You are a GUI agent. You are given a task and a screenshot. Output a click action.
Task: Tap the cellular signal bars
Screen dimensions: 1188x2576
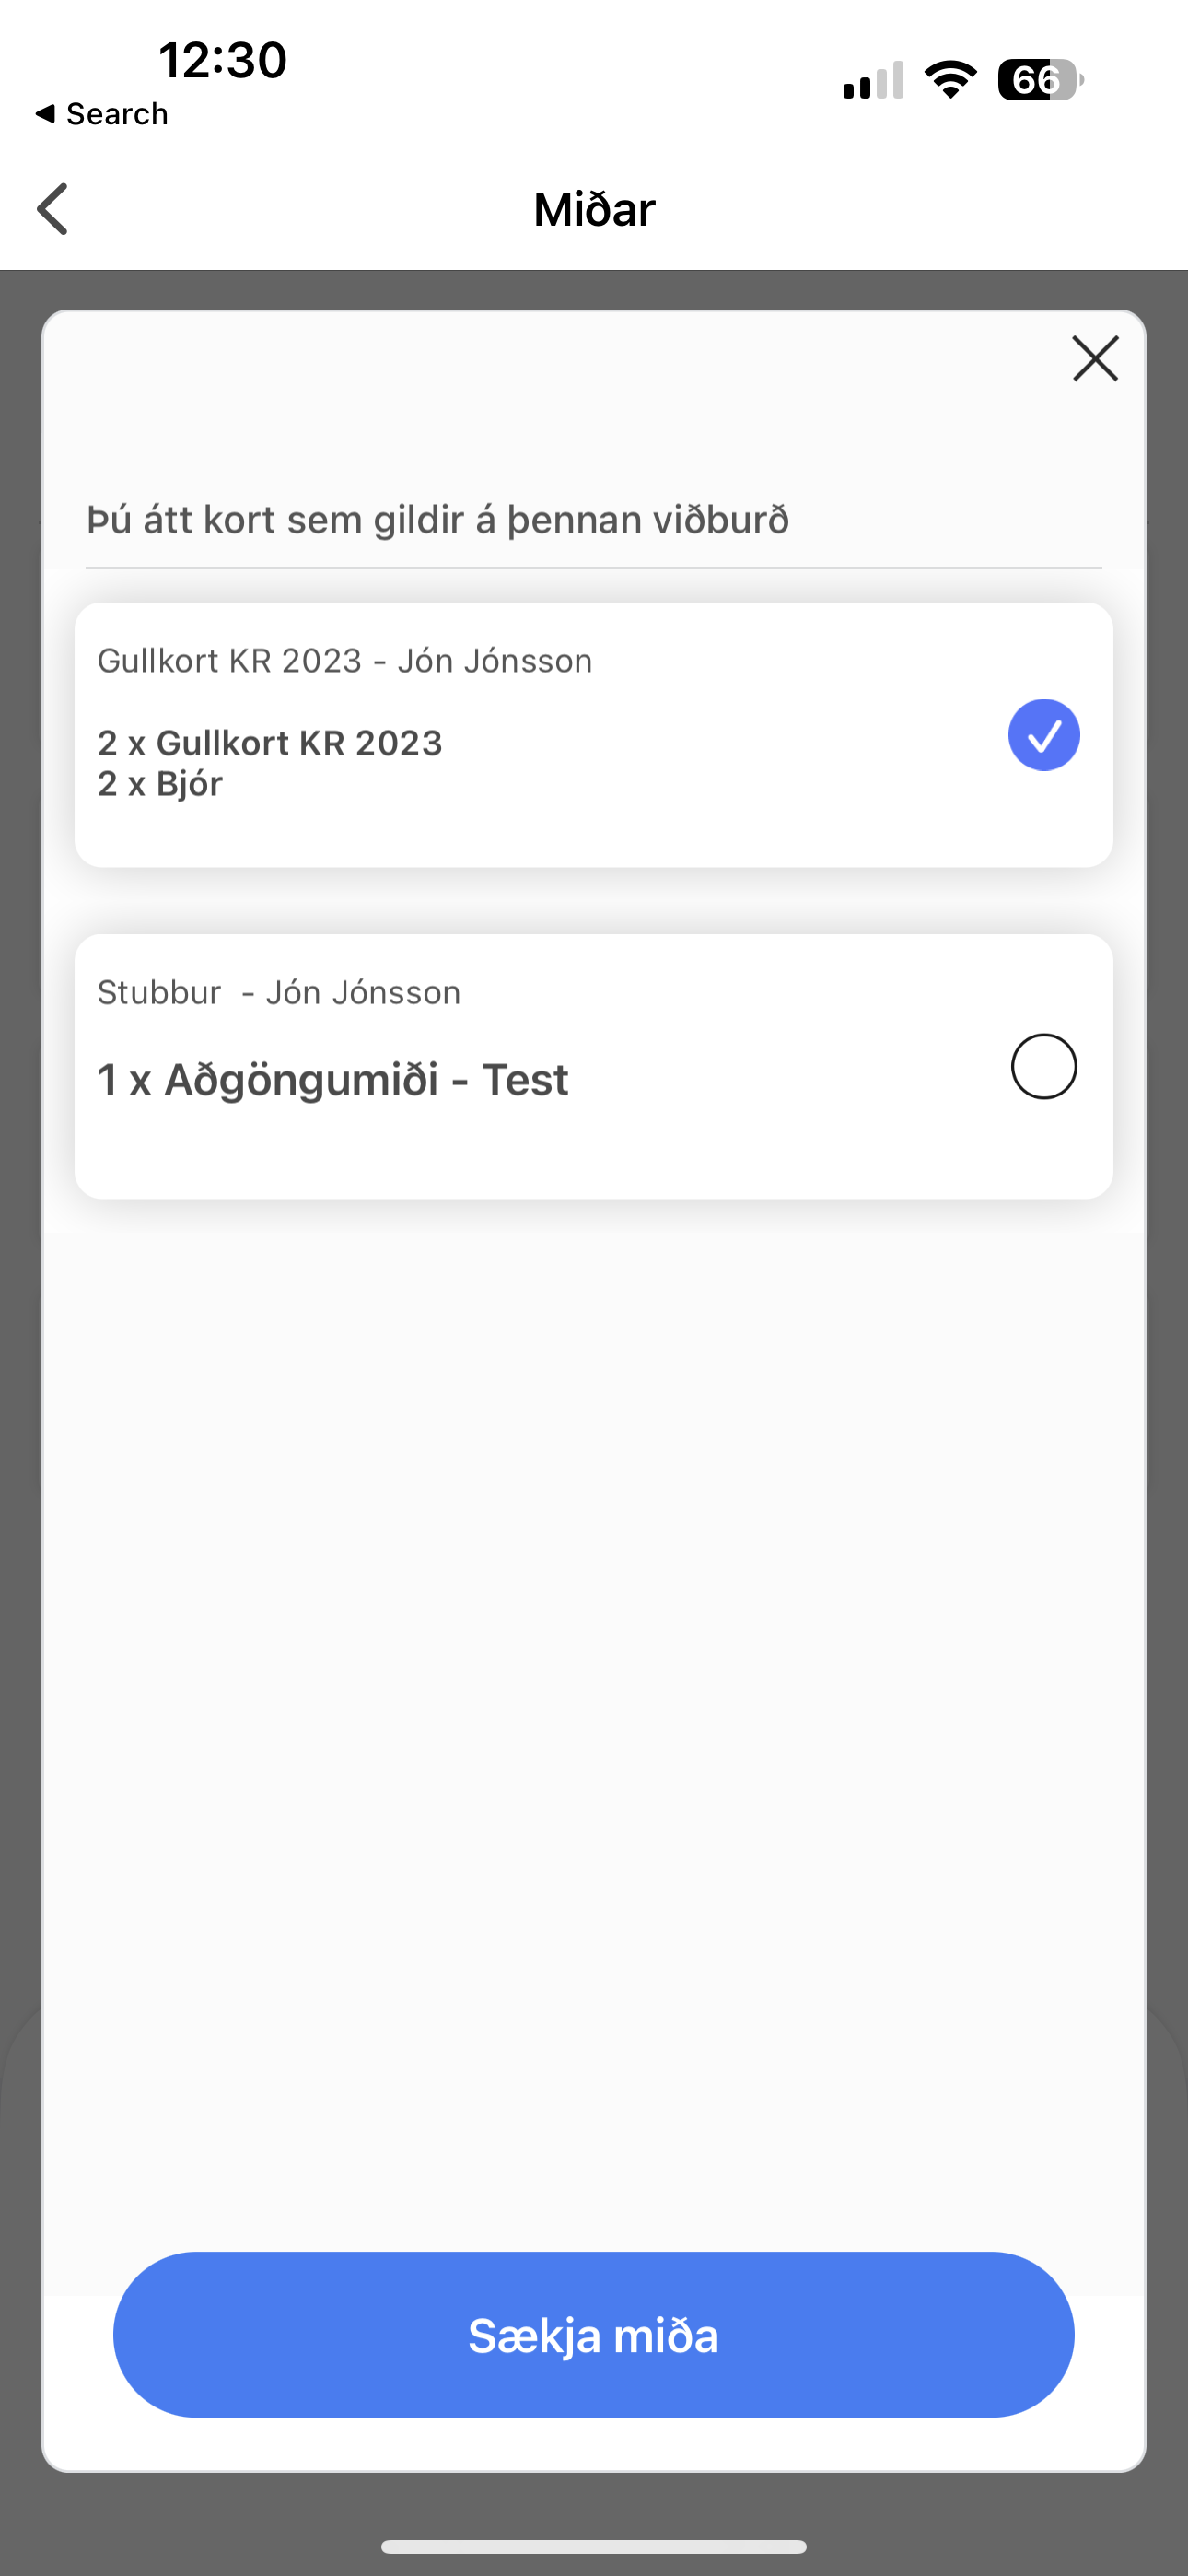click(x=873, y=82)
